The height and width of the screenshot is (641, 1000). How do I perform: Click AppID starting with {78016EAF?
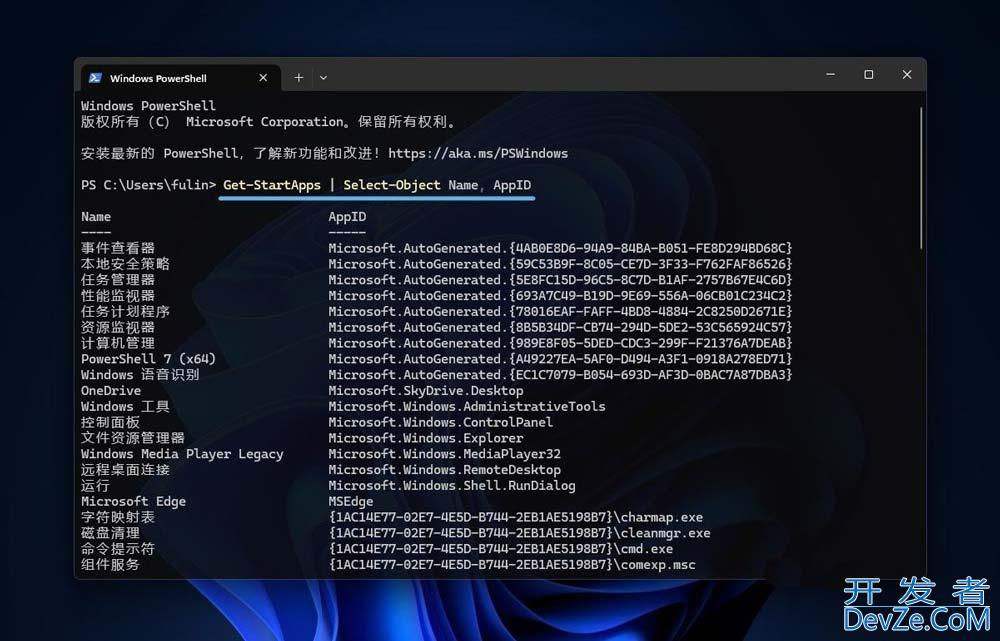pos(561,312)
